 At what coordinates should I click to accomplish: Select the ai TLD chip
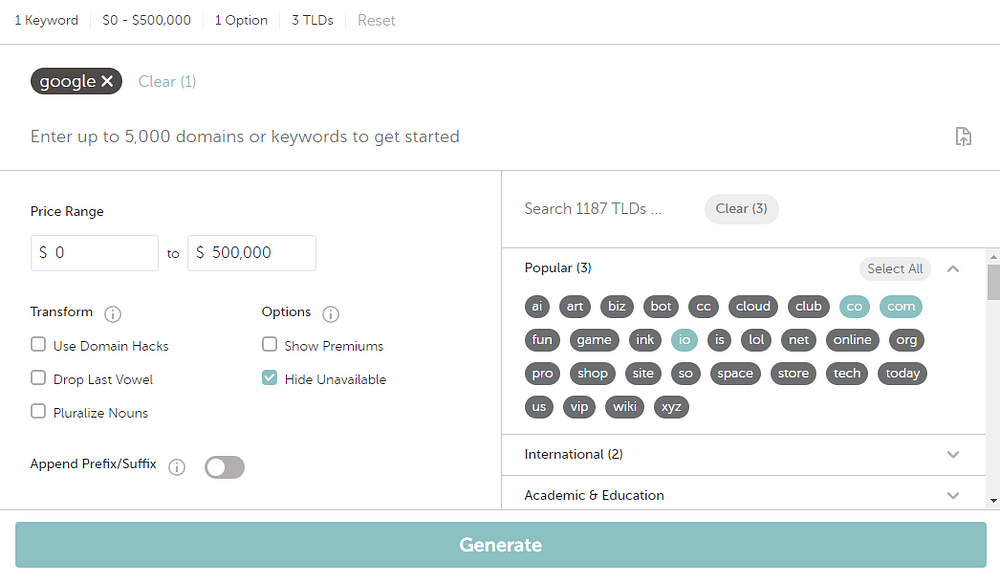point(537,307)
